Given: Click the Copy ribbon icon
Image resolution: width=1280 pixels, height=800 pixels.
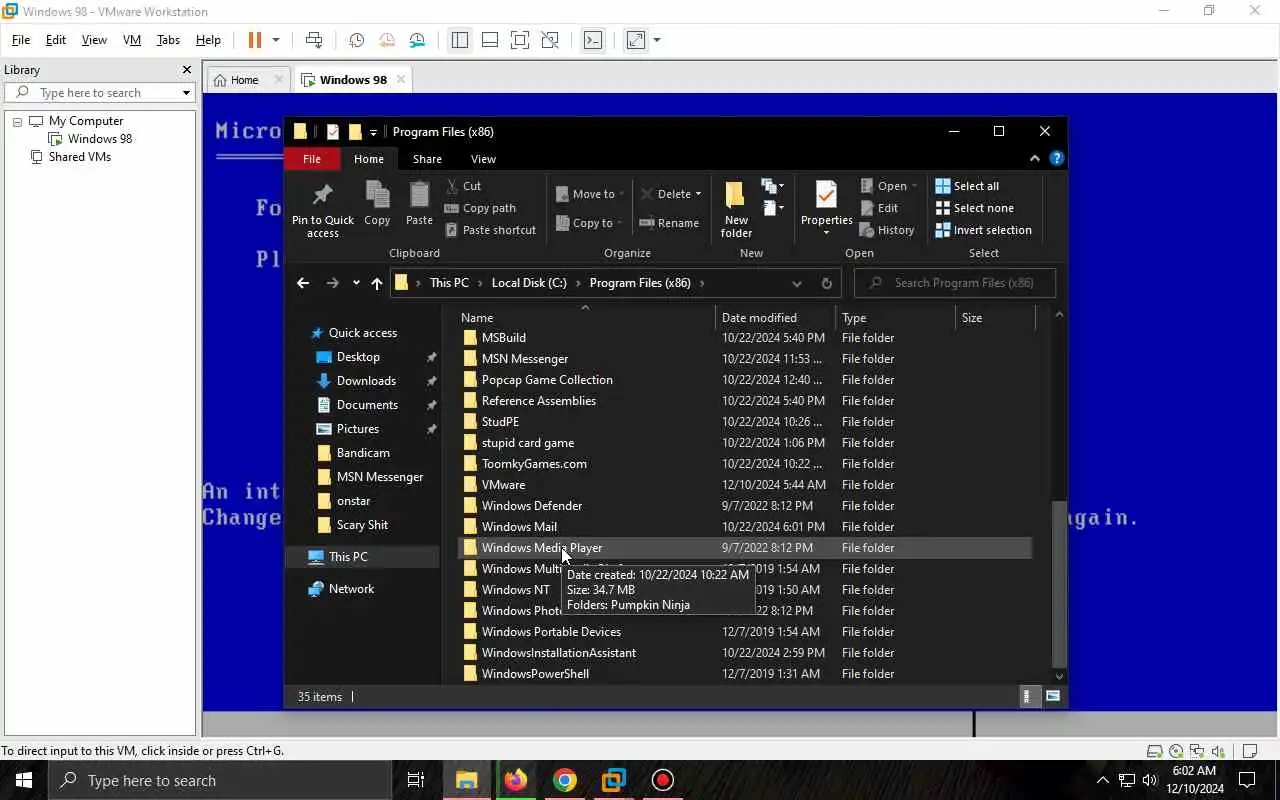Looking at the screenshot, I should (x=377, y=204).
